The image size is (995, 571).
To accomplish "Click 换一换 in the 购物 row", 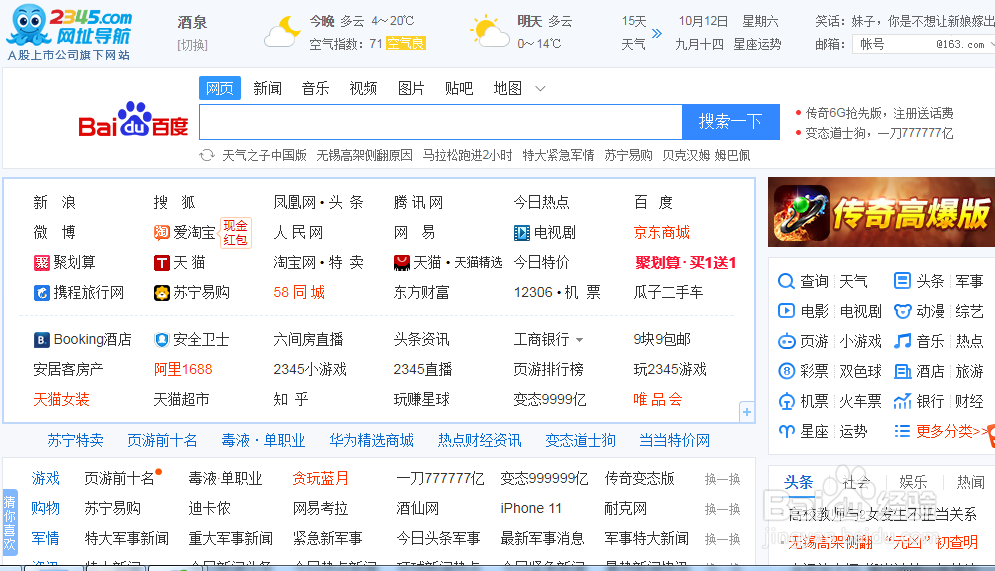I will click(x=723, y=509).
